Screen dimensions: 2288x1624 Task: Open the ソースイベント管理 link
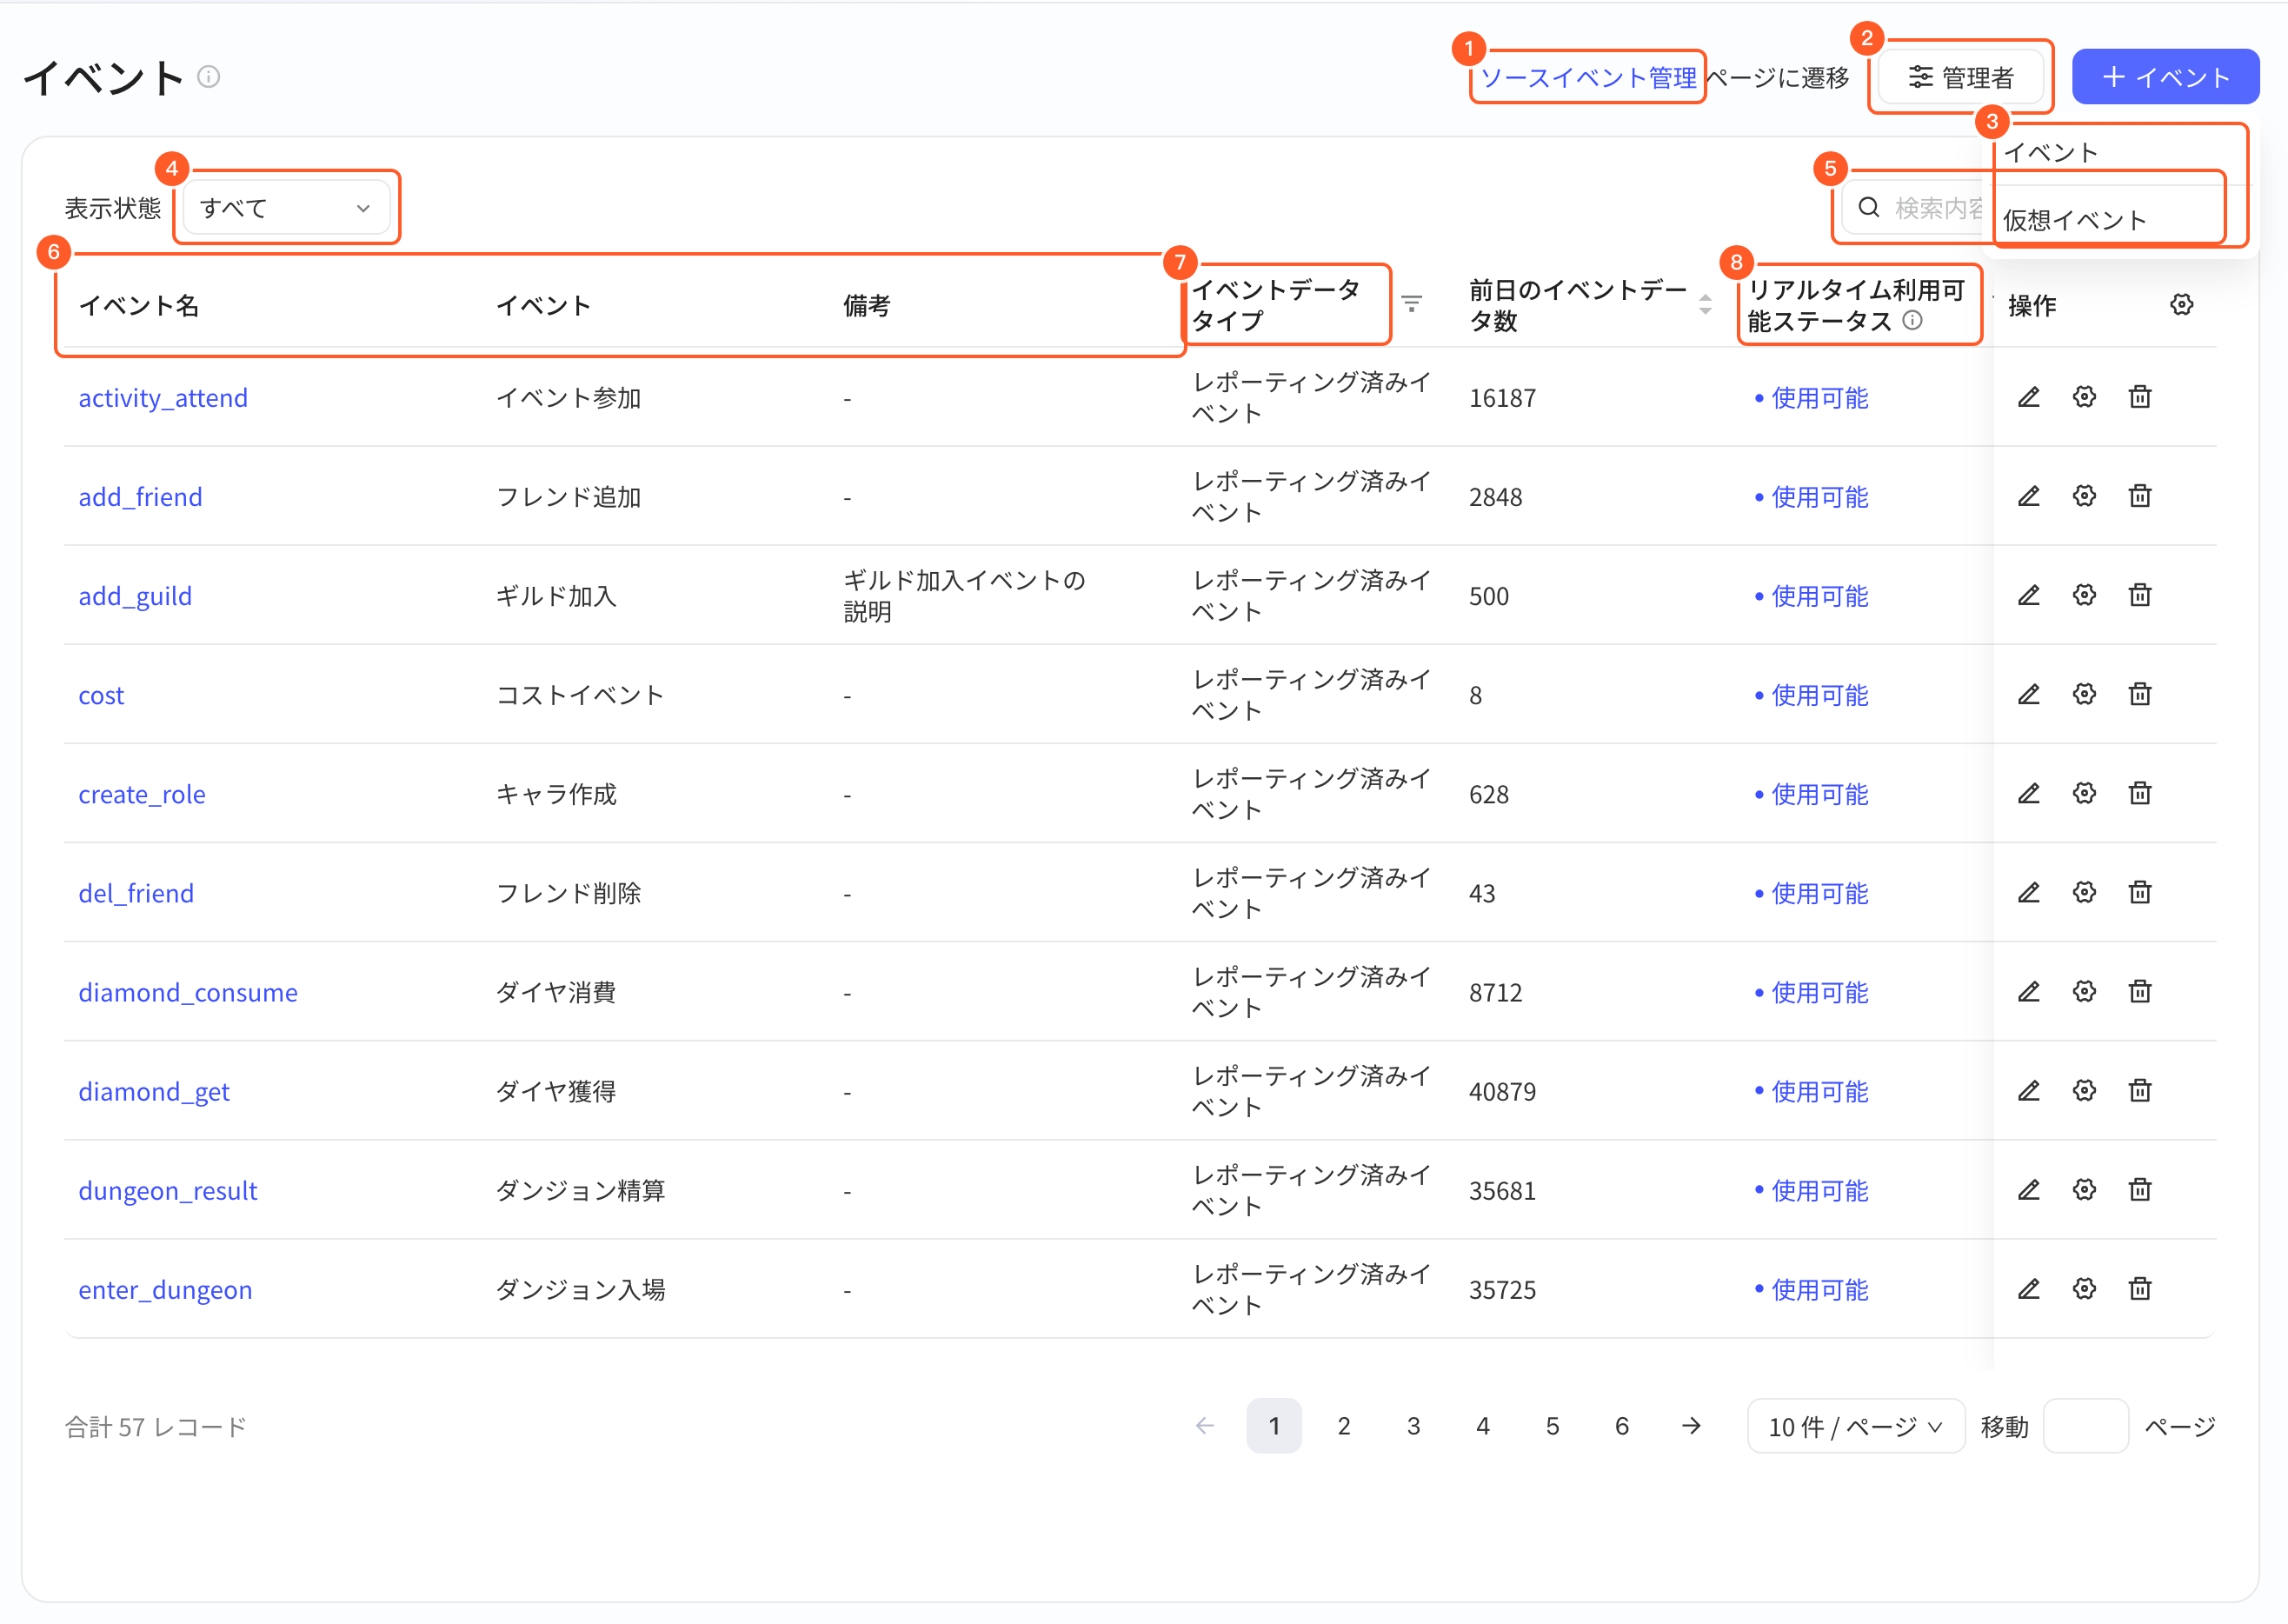(x=1588, y=77)
